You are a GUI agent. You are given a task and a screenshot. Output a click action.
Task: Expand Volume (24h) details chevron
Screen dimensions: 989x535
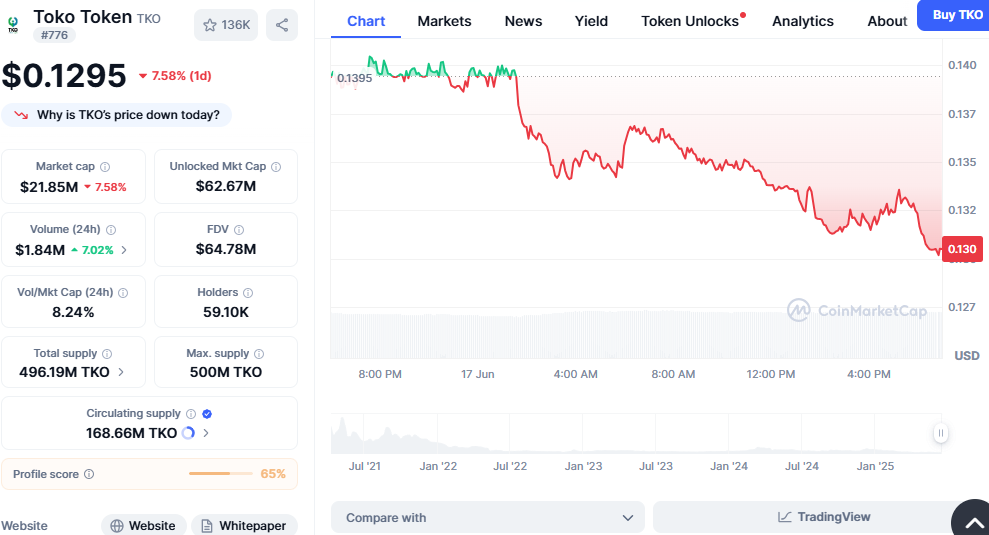tap(124, 250)
